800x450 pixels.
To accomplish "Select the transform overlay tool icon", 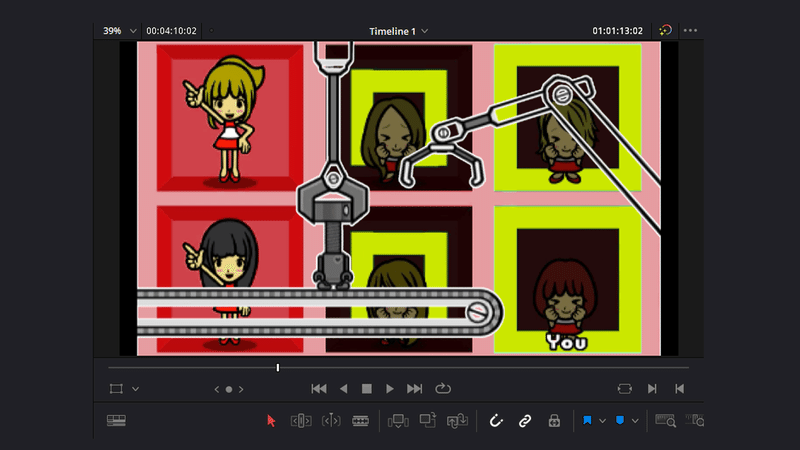I will [116, 389].
